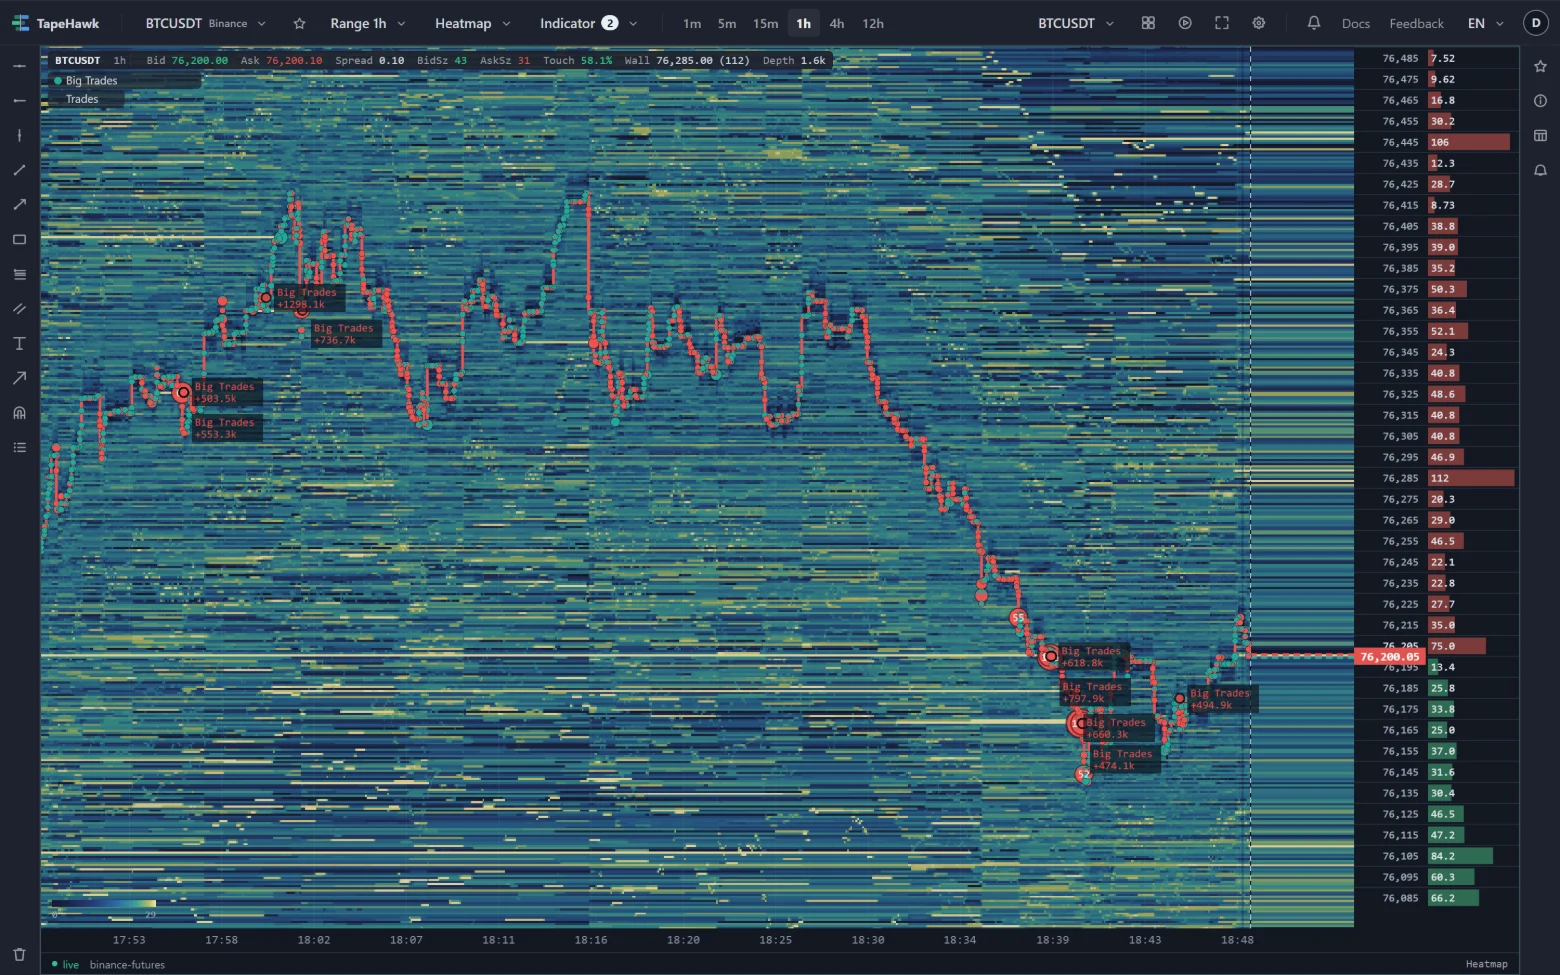
Task: Open chart settings gear
Action: pyautogui.click(x=1259, y=23)
